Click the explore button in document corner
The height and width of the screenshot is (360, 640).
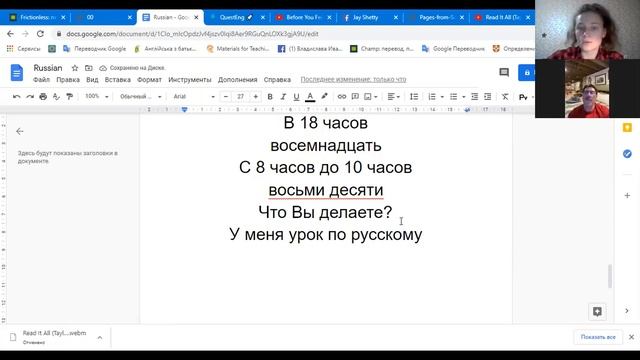point(597,312)
